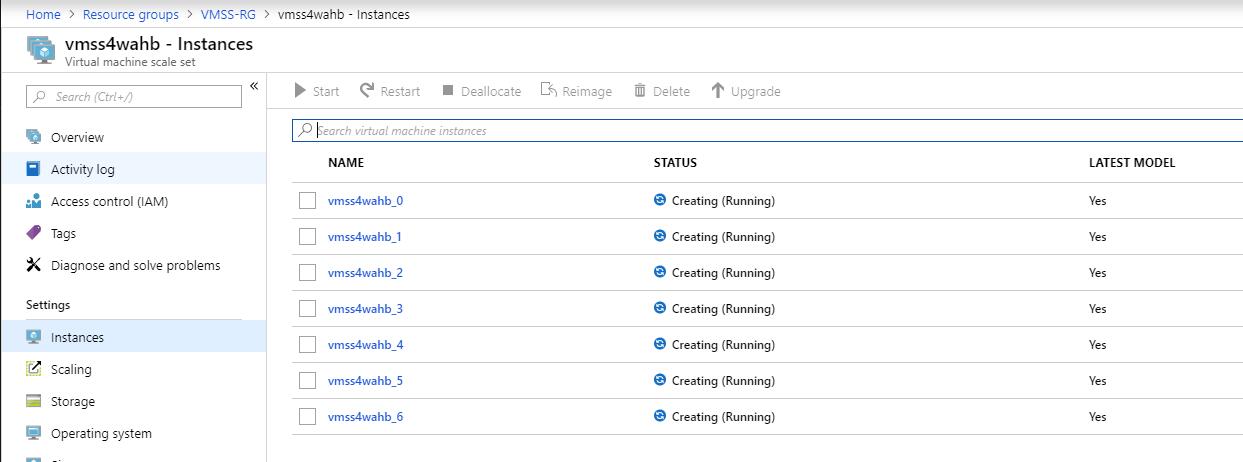Click Creating (Running) status of vmss4wahb_1

point(723,237)
